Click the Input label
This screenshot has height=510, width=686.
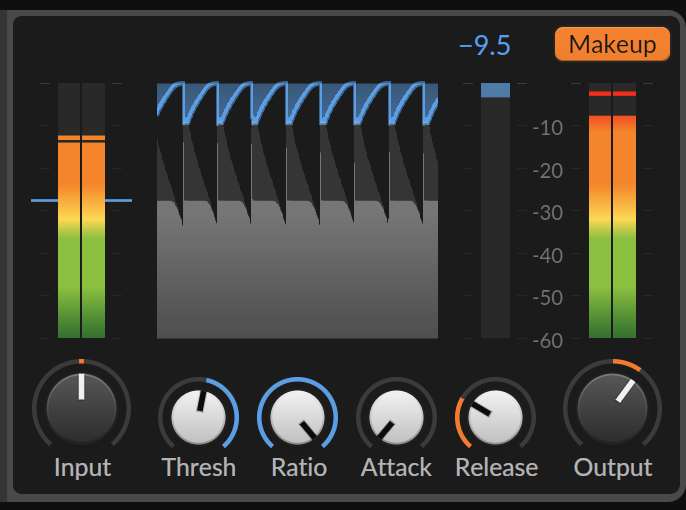click(83, 468)
